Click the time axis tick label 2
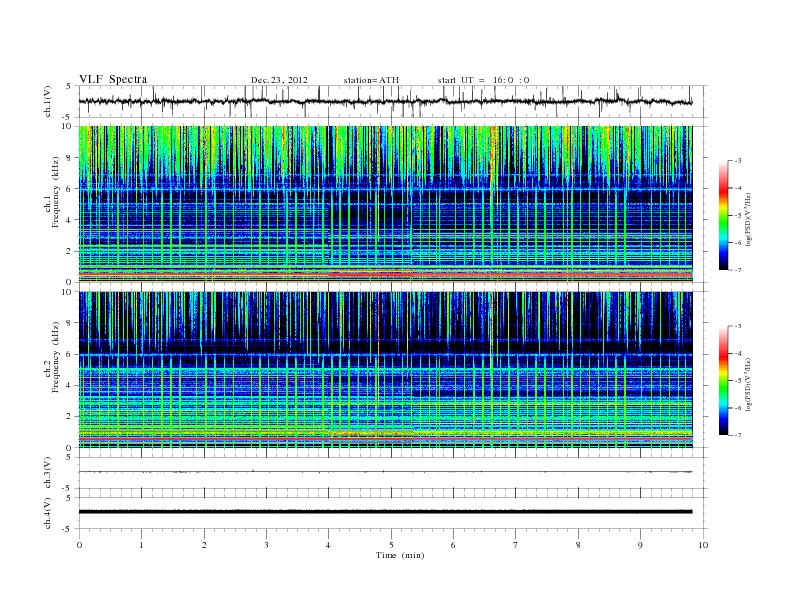 tap(204, 545)
